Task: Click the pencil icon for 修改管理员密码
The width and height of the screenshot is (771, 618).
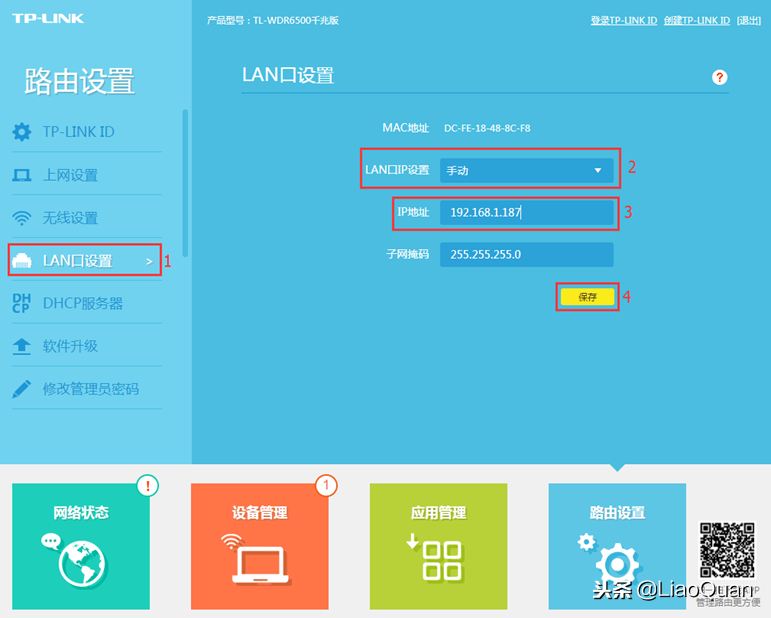Action: point(22,389)
